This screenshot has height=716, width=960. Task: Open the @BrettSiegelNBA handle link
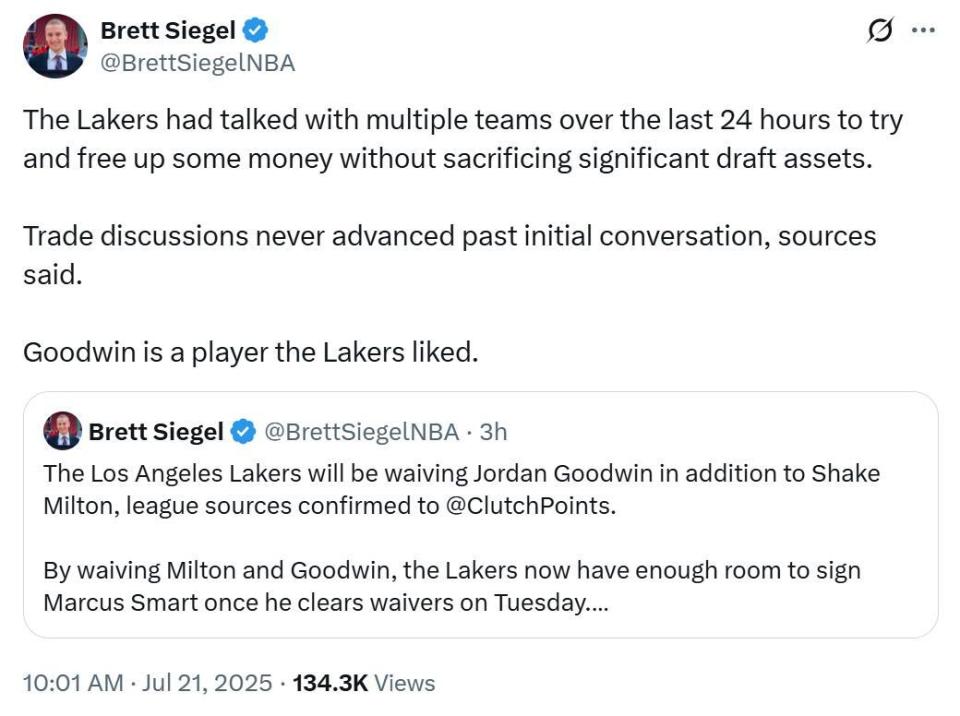click(x=198, y=63)
